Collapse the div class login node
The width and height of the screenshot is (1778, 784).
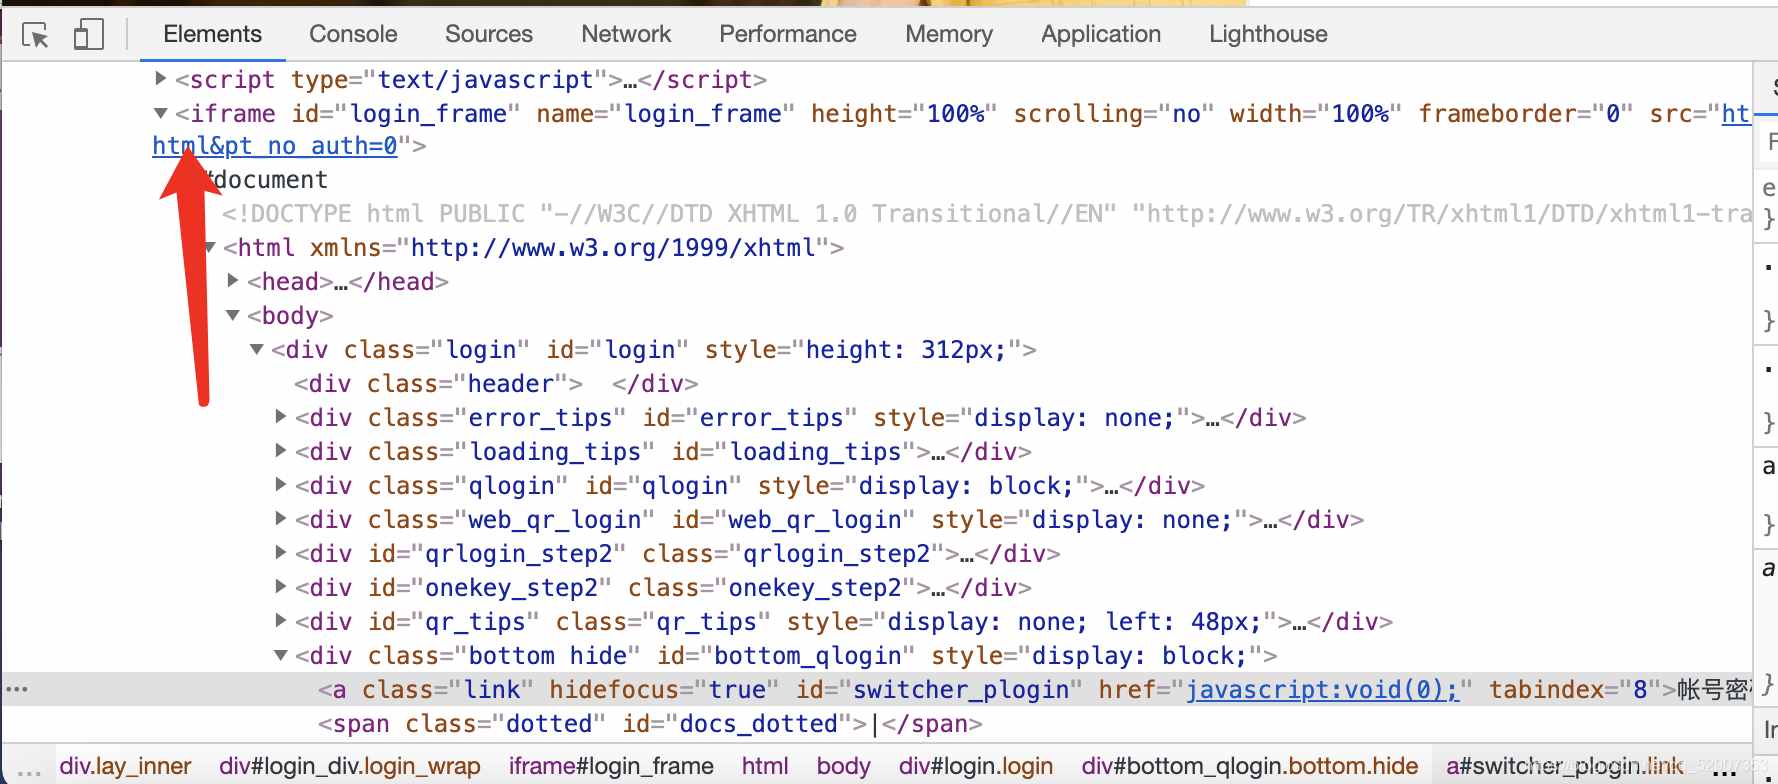[257, 349]
